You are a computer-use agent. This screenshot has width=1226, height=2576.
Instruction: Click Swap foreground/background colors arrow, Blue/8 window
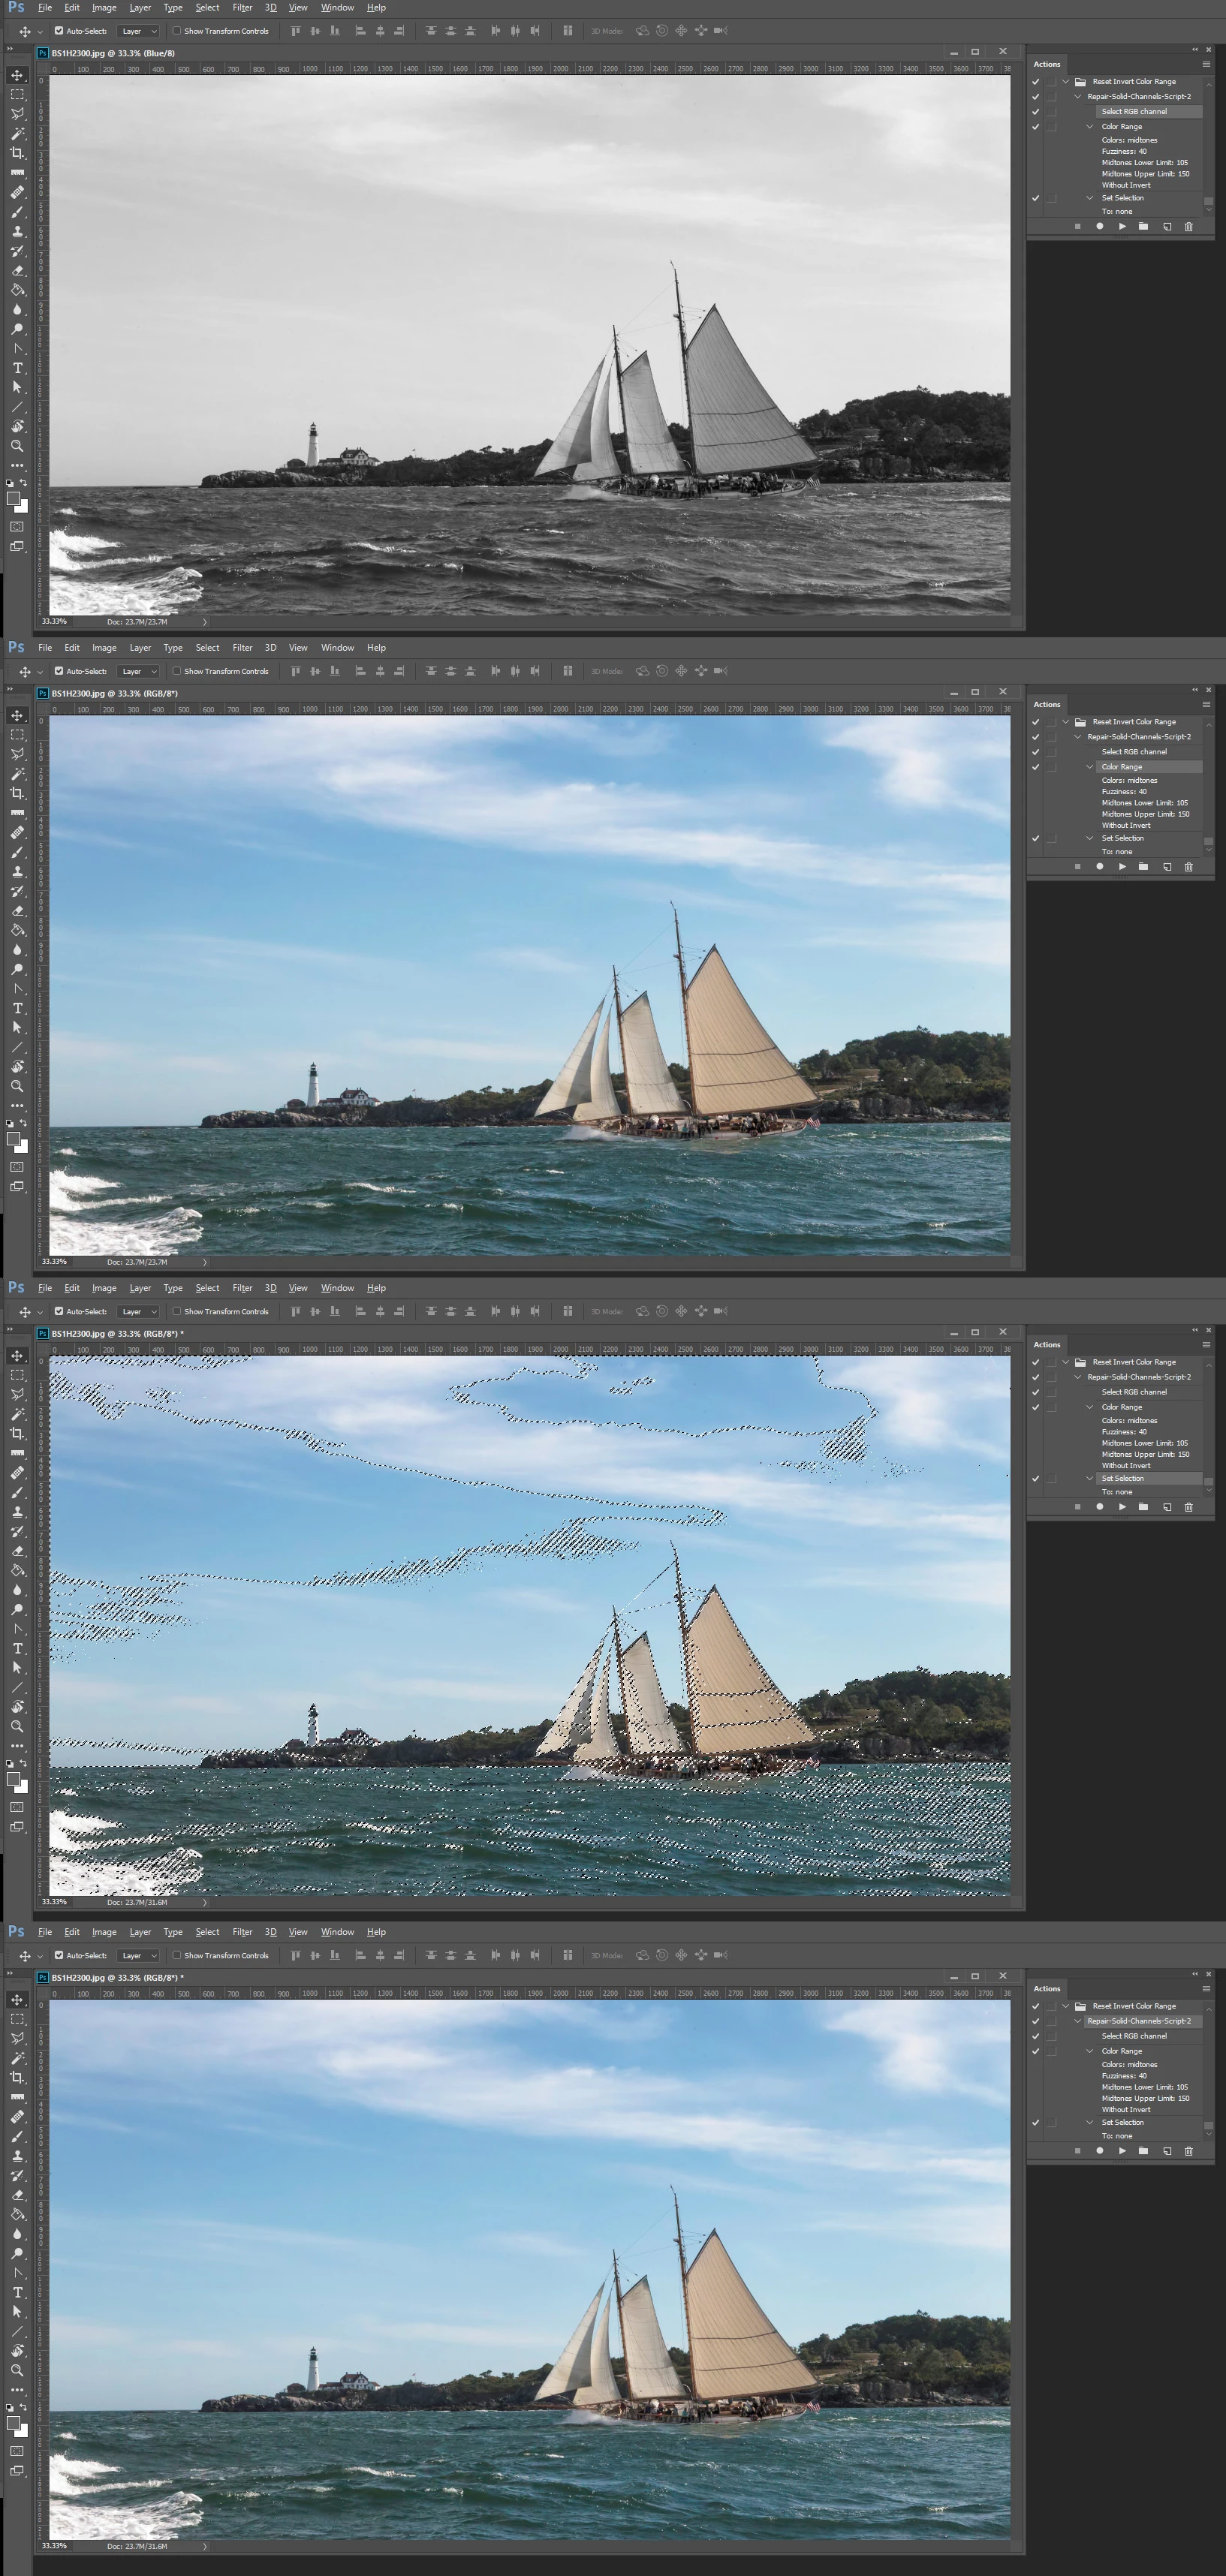(23, 483)
